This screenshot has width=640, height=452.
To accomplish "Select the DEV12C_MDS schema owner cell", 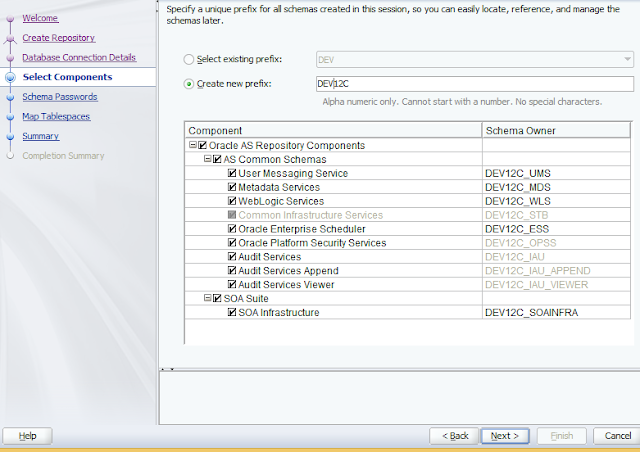I will [556, 187].
